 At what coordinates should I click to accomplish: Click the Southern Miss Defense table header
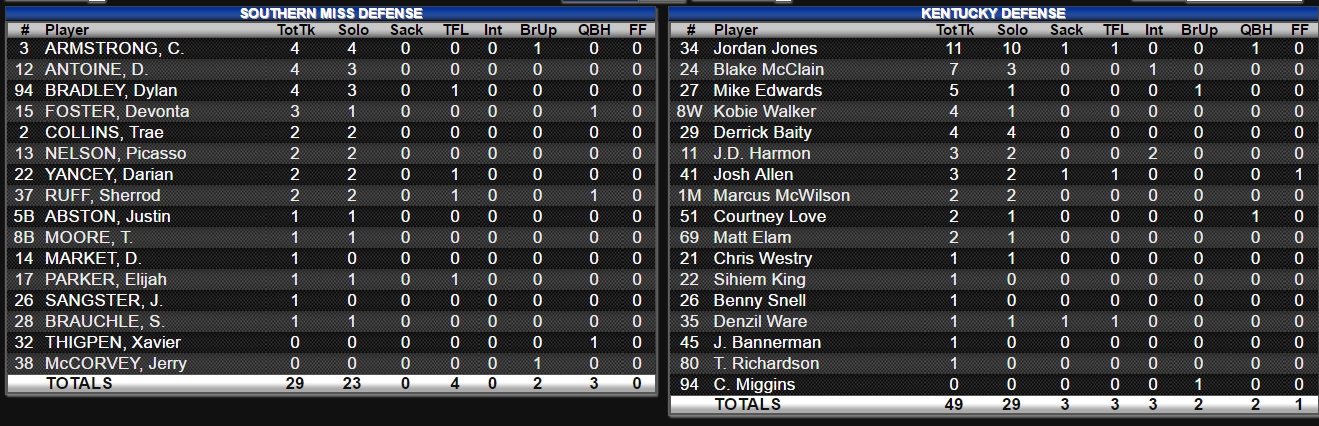331,14
